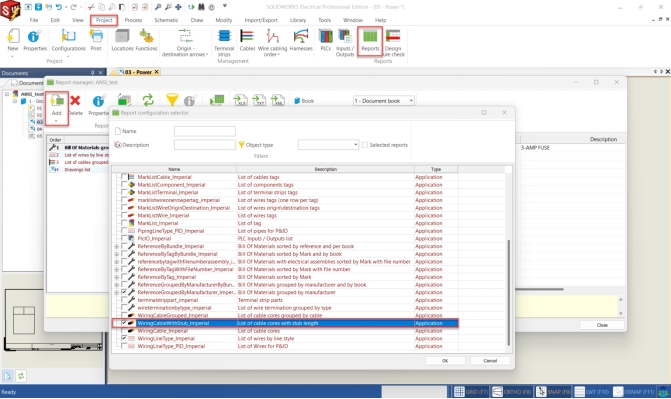Screen dimensions: 671x399
Task: Click the Name column header
Action: [x=174, y=169]
